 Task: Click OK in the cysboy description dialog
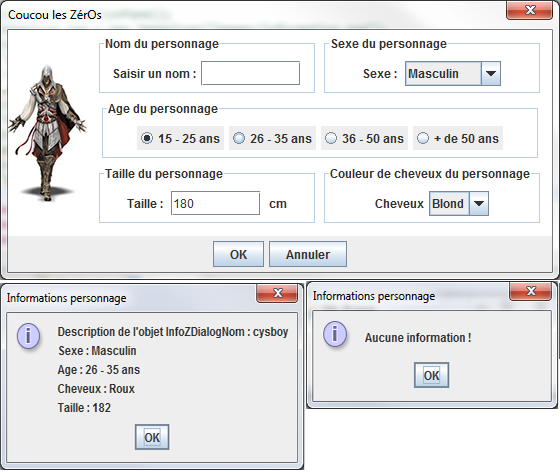pyautogui.click(x=152, y=437)
